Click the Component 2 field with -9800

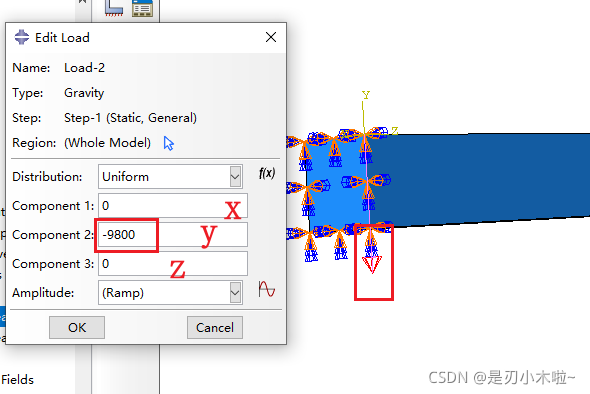[x=173, y=234]
